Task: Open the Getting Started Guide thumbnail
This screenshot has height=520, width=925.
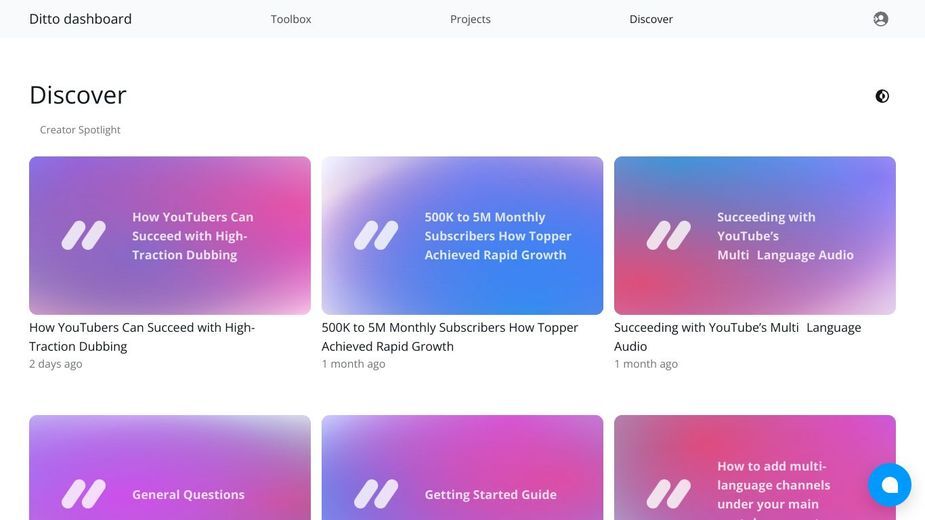Action: coord(462,467)
